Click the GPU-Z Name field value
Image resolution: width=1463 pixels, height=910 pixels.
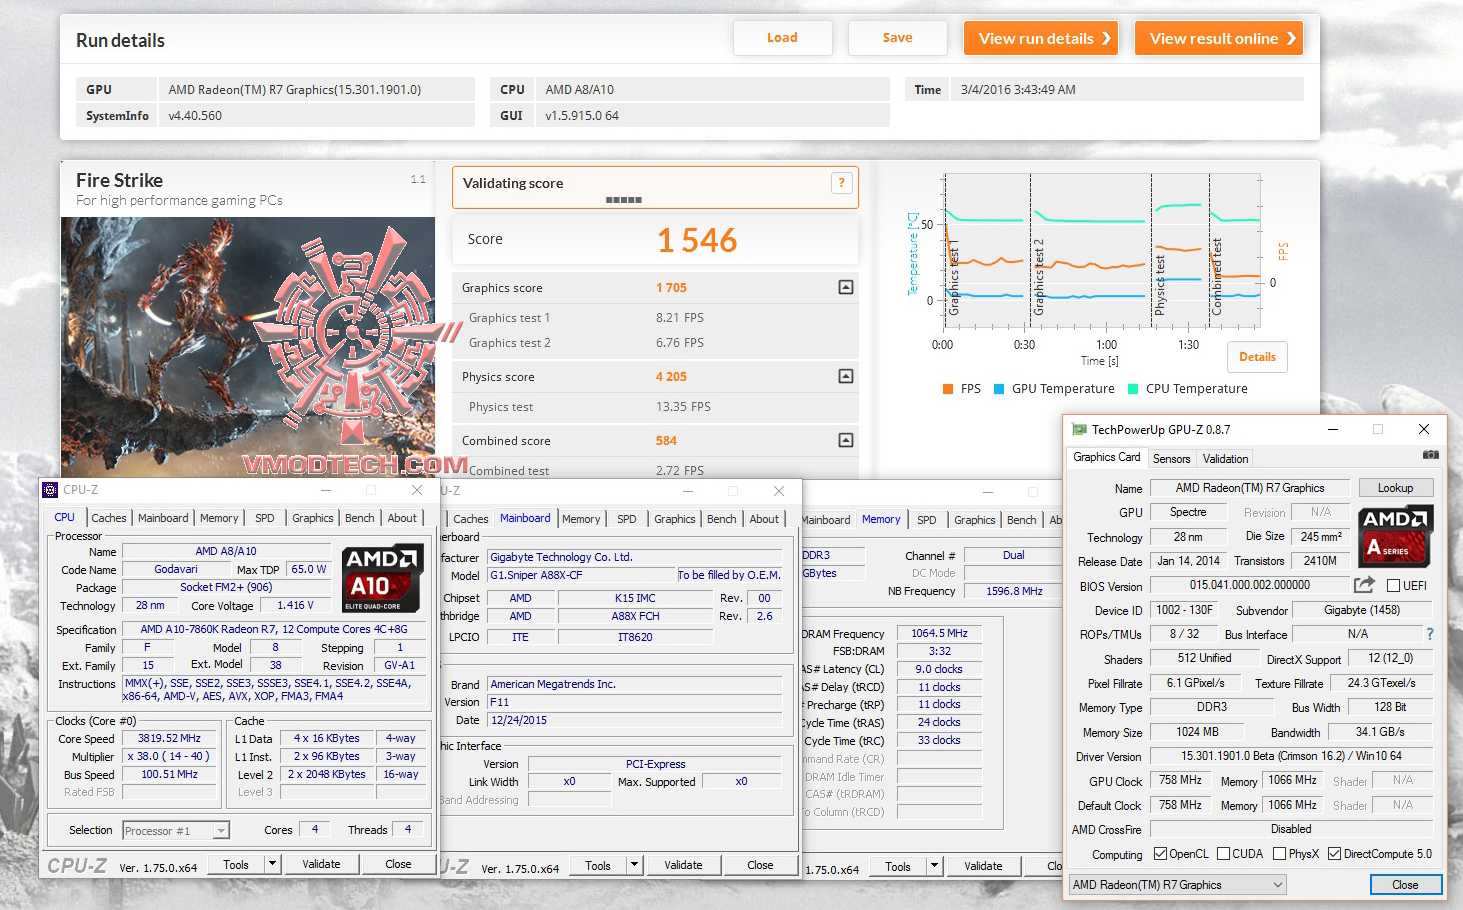coord(1250,488)
